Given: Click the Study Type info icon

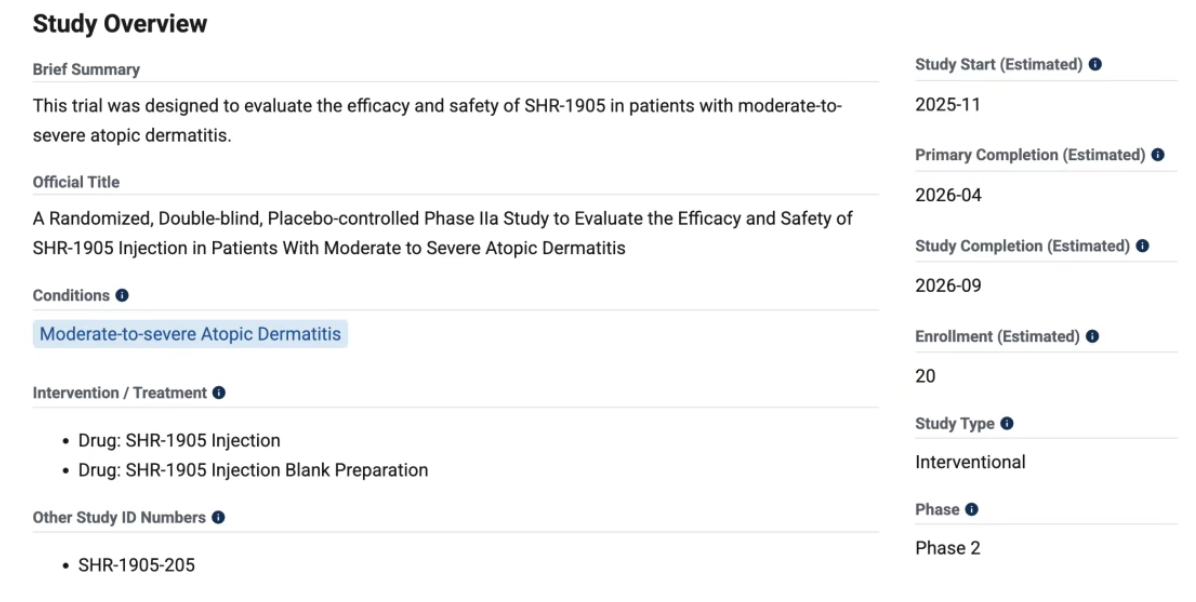Looking at the screenshot, I should [x=1007, y=424].
